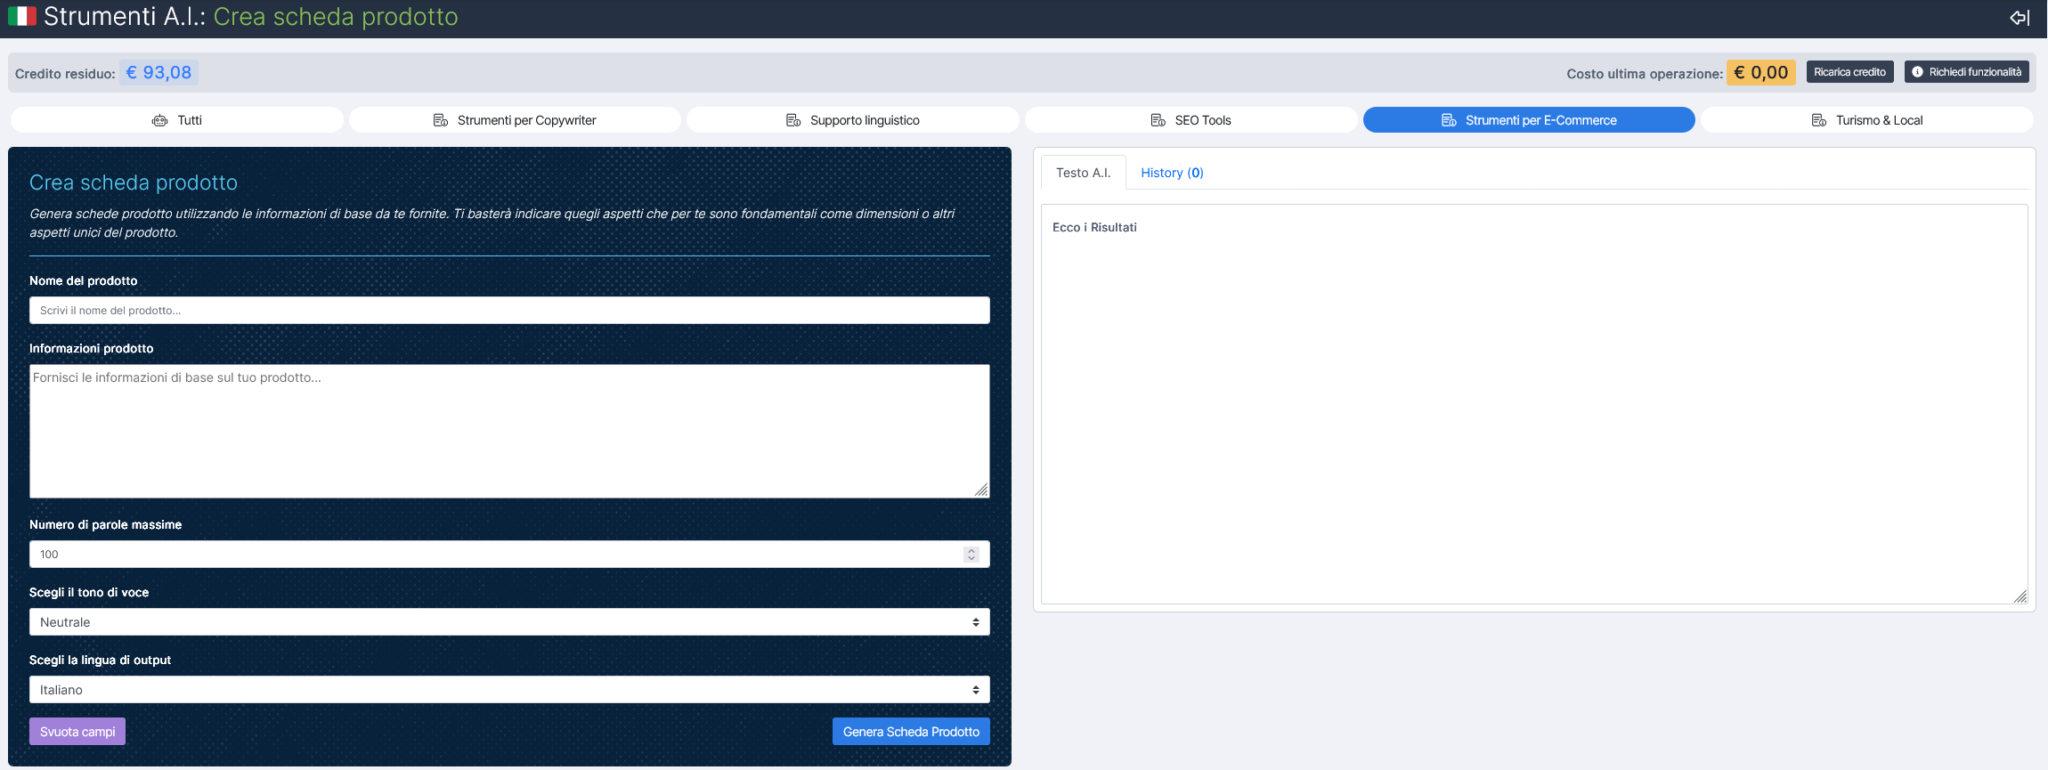Click into the Informazioni prodotto textarea

510,431
